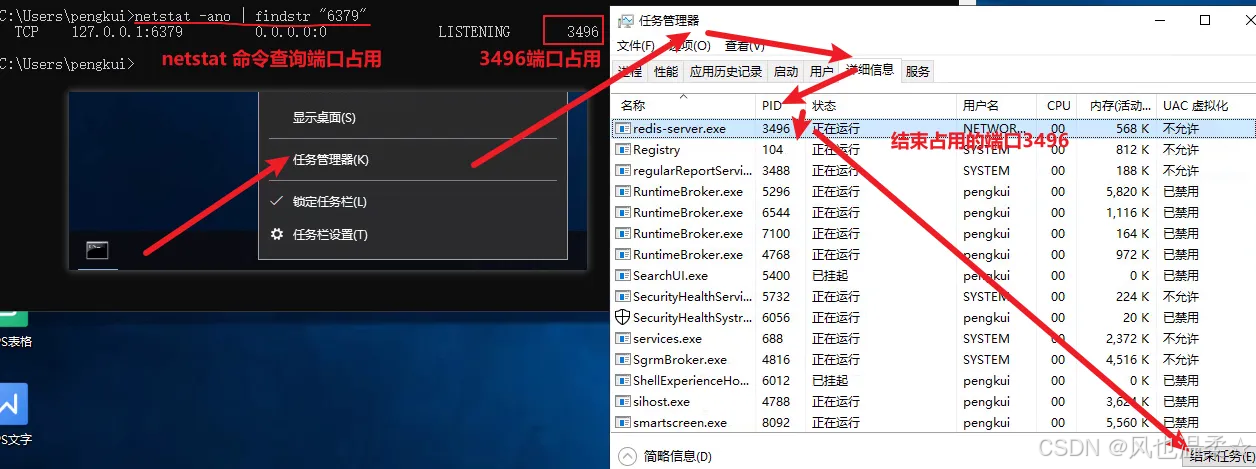Click the SgrmBroker.exe process icon

pyautogui.click(x=623, y=360)
